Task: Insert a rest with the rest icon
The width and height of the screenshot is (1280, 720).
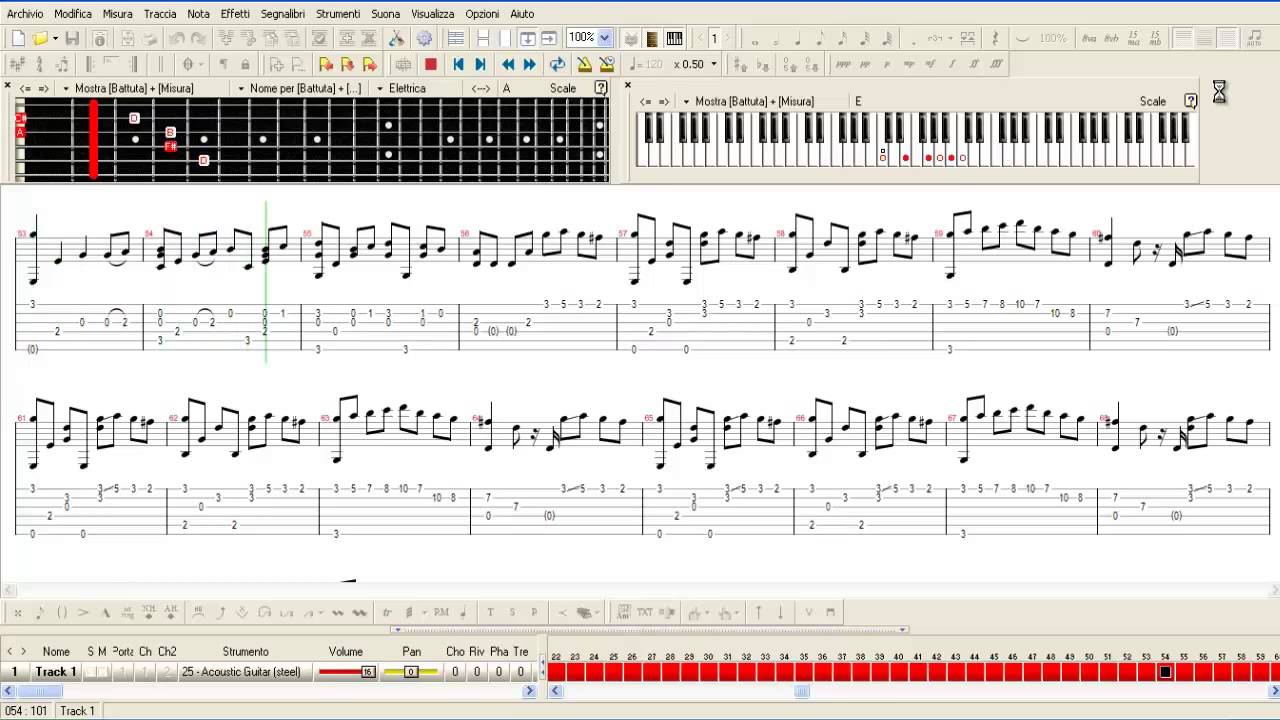Action: coord(995,39)
